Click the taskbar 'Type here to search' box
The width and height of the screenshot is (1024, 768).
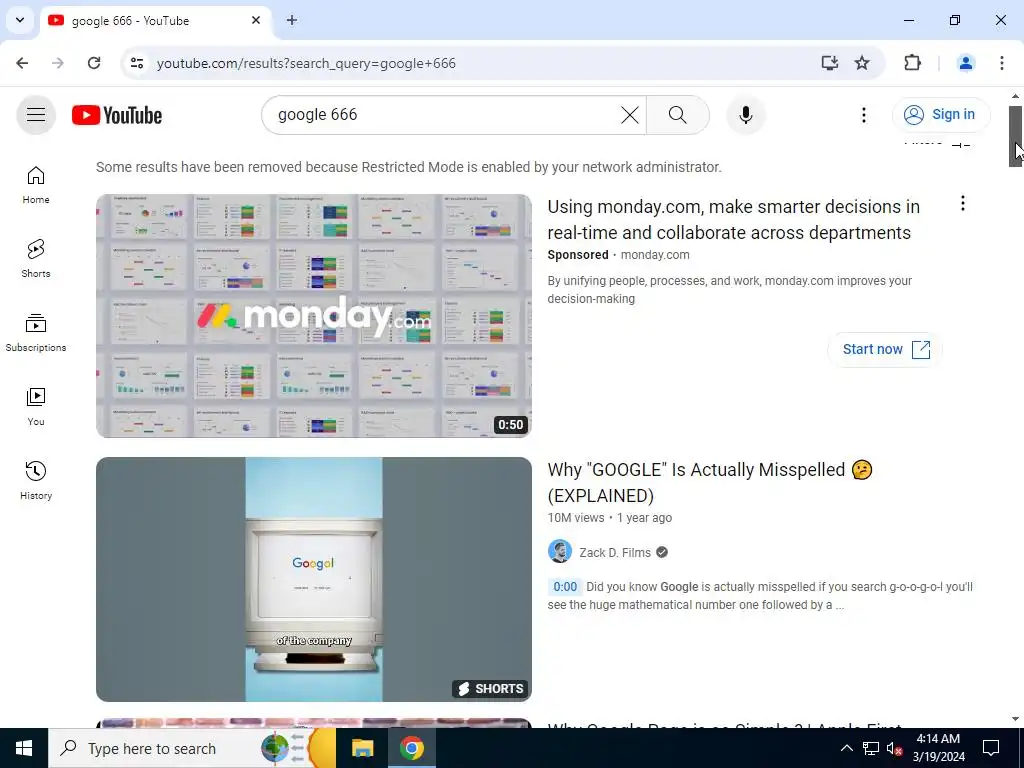192,748
